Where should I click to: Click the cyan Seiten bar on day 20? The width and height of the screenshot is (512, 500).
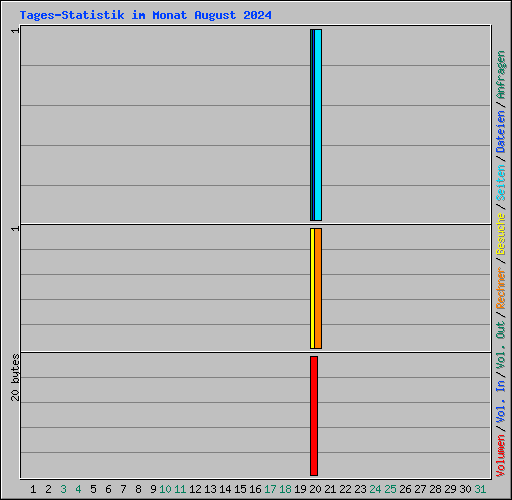point(318,125)
